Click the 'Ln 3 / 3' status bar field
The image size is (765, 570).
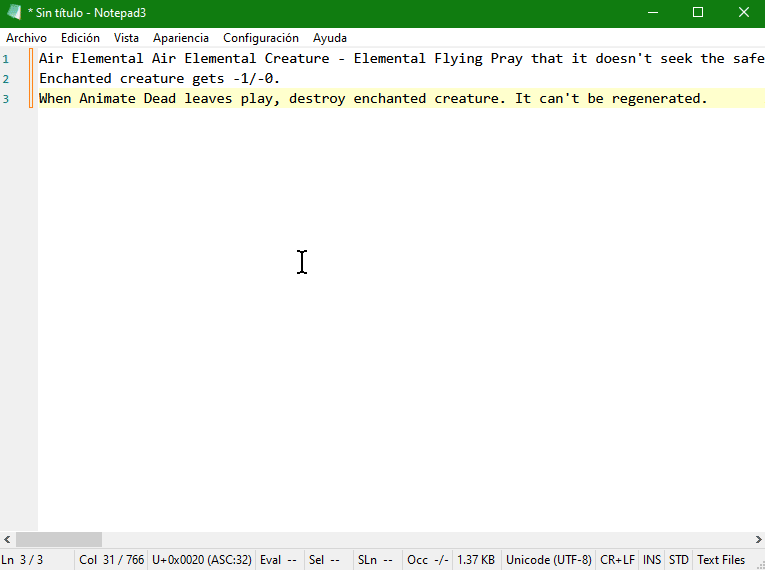[x=37, y=560]
